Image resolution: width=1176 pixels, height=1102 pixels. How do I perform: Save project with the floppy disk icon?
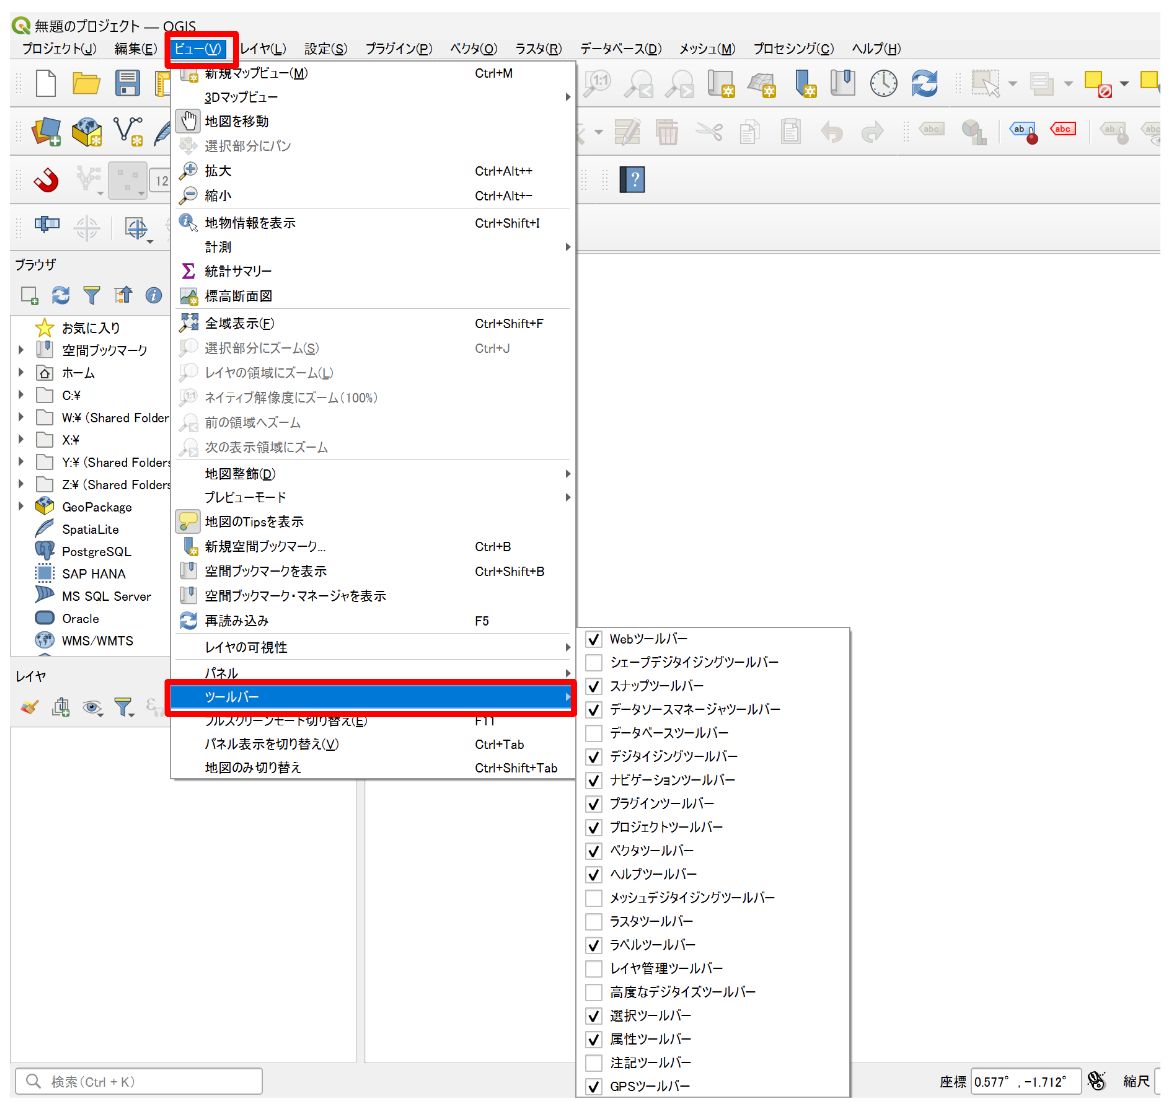pos(127,83)
